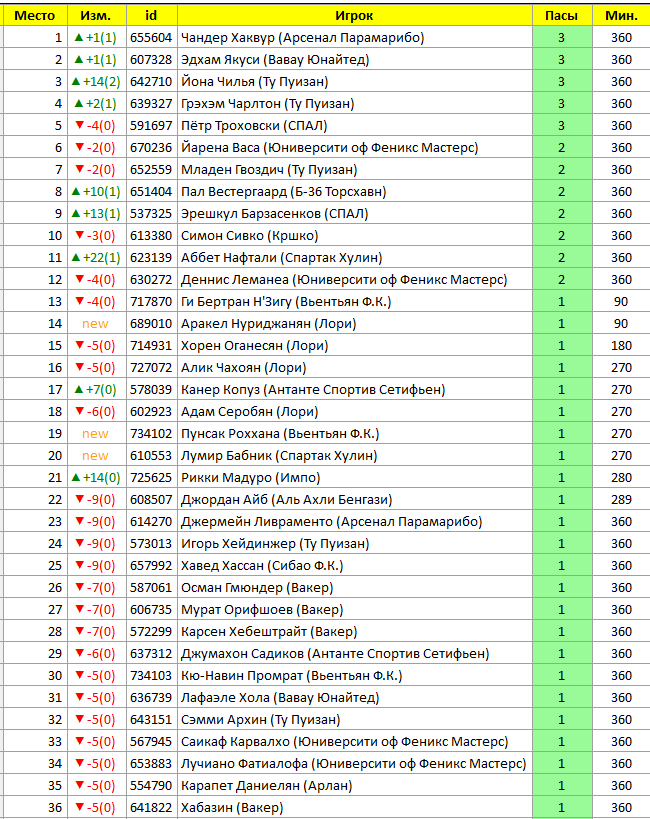Click change value '+7(0)' for Канер Копуз
Screen dimensions: 650x819
96,390
